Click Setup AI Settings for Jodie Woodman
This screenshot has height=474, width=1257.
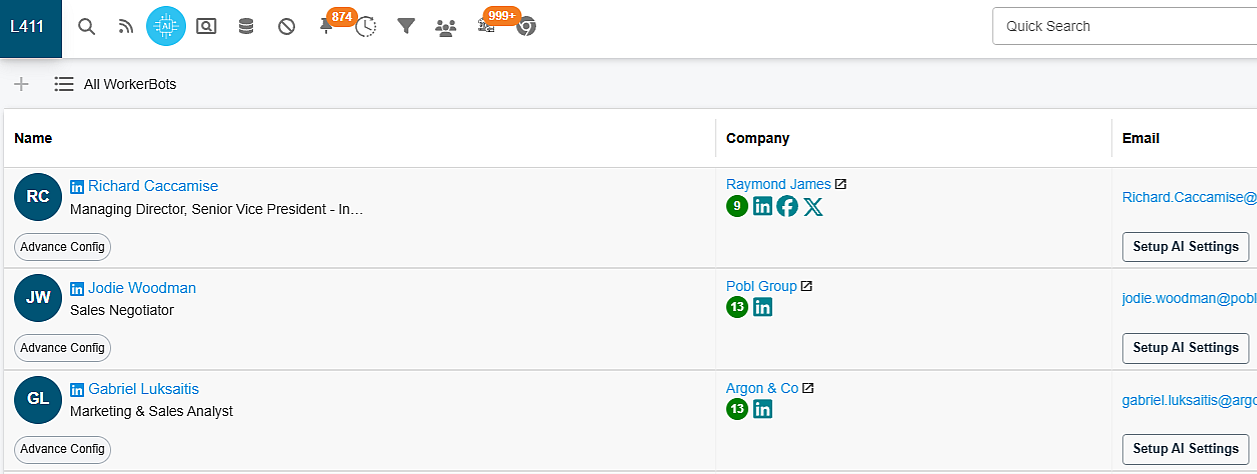point(1185,348)
